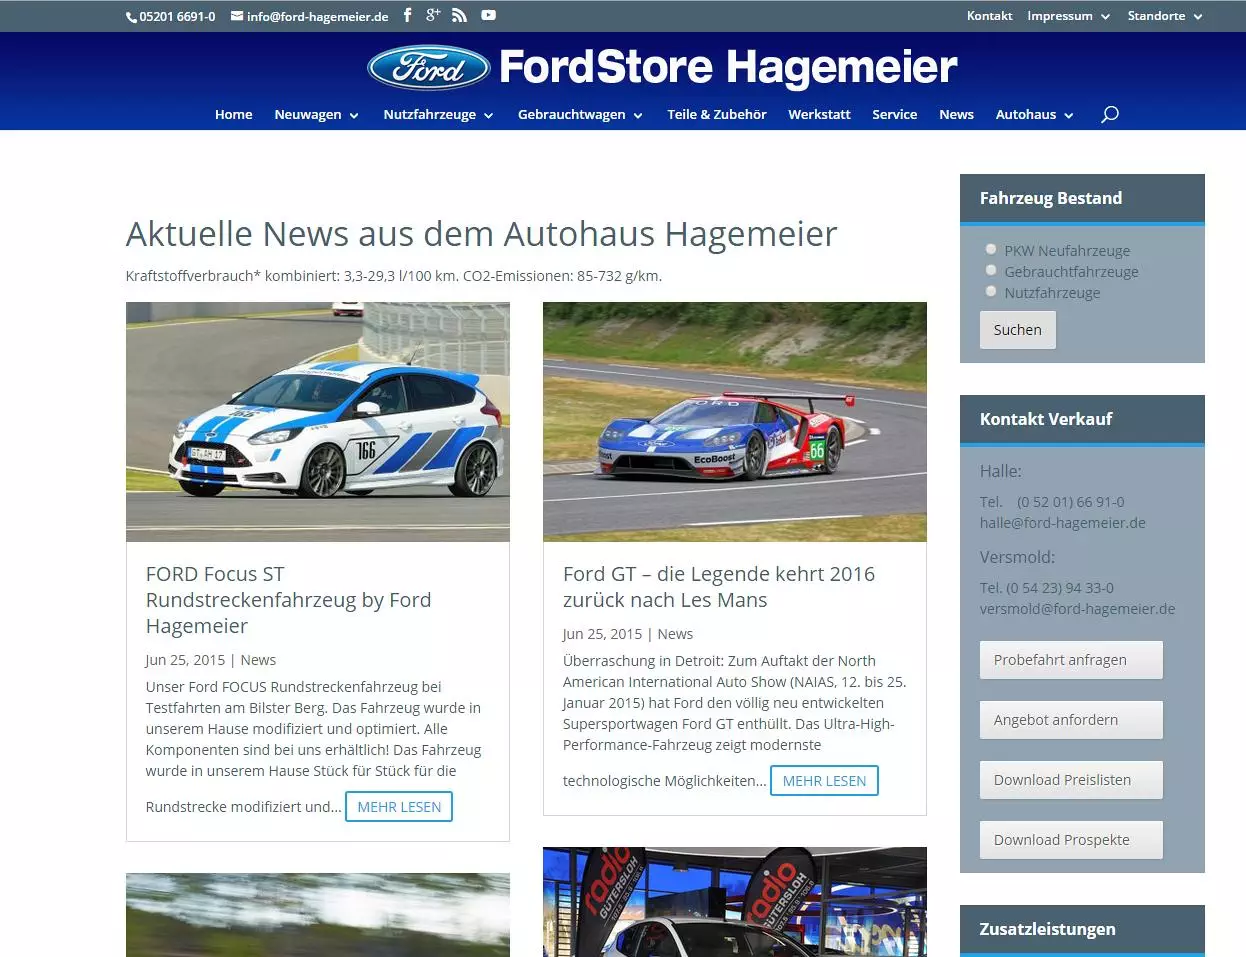Click the Download Prospekte button

click(1071, 840)
